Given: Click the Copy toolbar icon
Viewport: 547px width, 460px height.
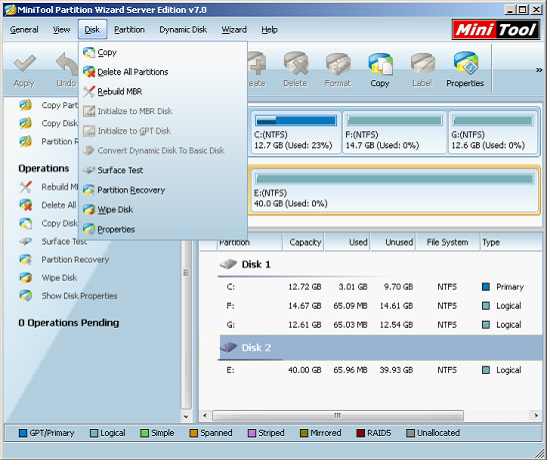Looking at the screenshot, I should (x=380, y=64).
